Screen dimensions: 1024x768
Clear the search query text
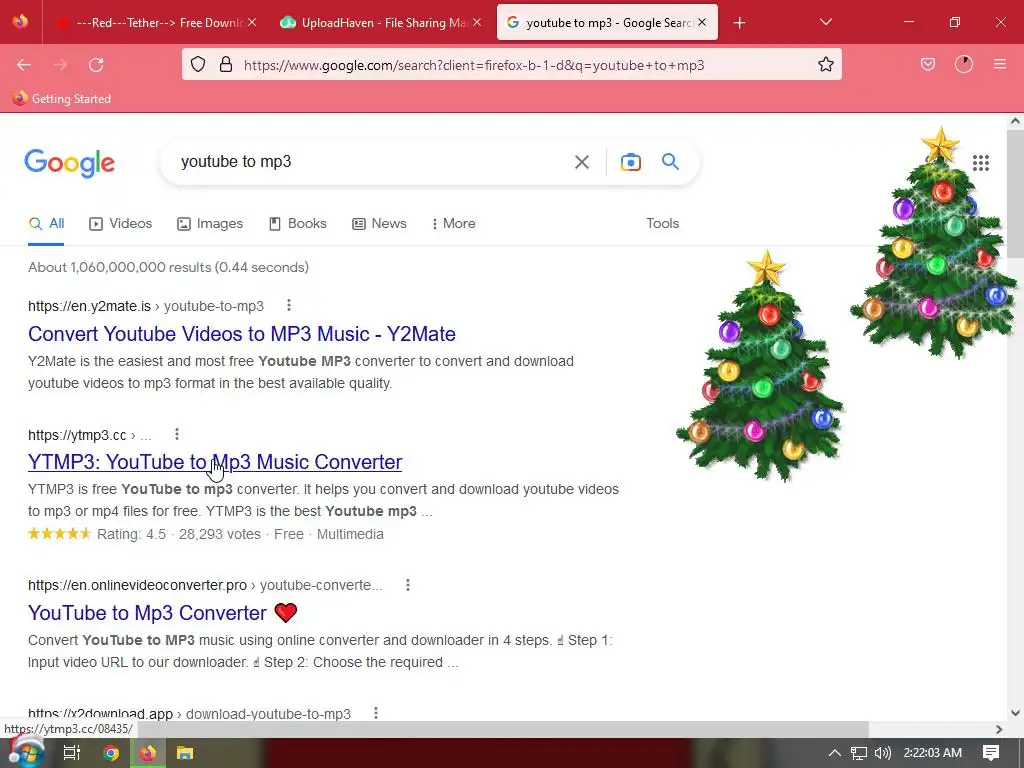click(x=581, y=162)
